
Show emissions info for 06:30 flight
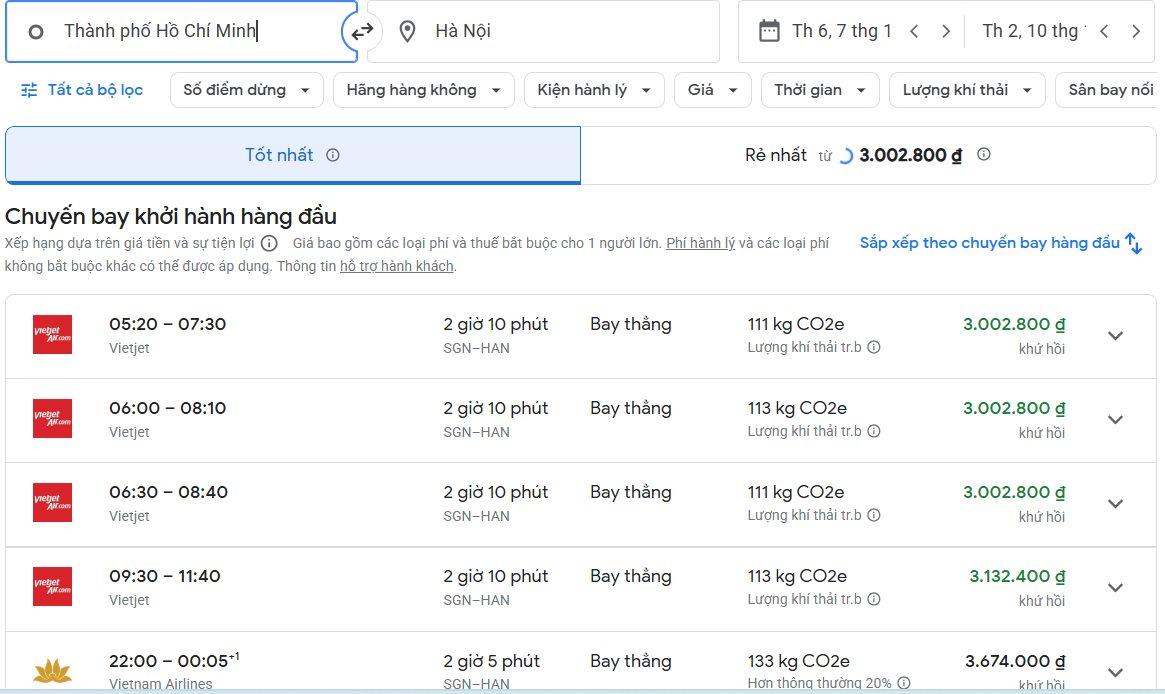click(874, 515)
